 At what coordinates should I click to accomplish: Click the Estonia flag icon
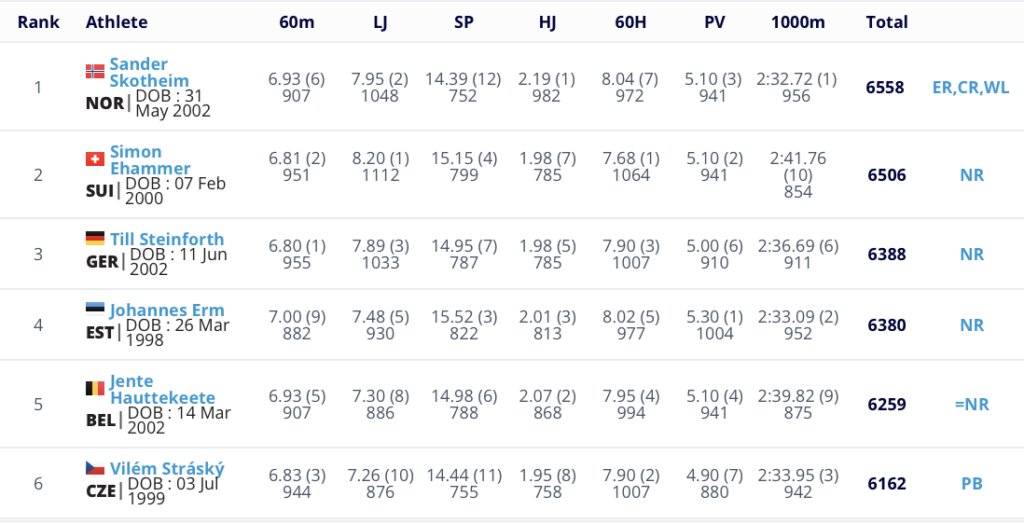[x=95, y=310]
